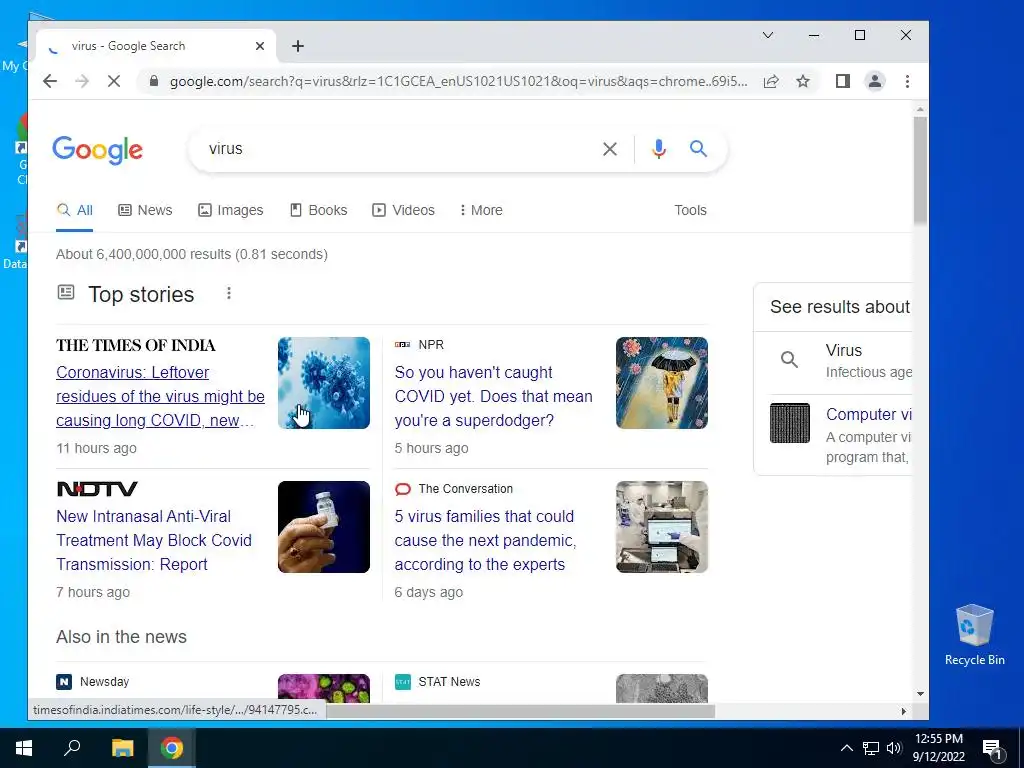Screen dimensions: 1024x768
Task: Click the lab laptop thumbnail
Action: pyautogui.click(x=662, y=527)
